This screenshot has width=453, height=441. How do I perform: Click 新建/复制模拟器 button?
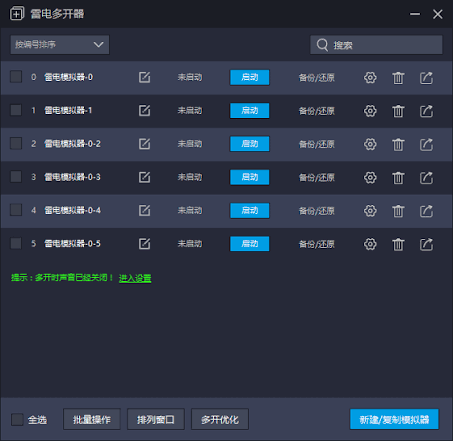coord(394,419)
